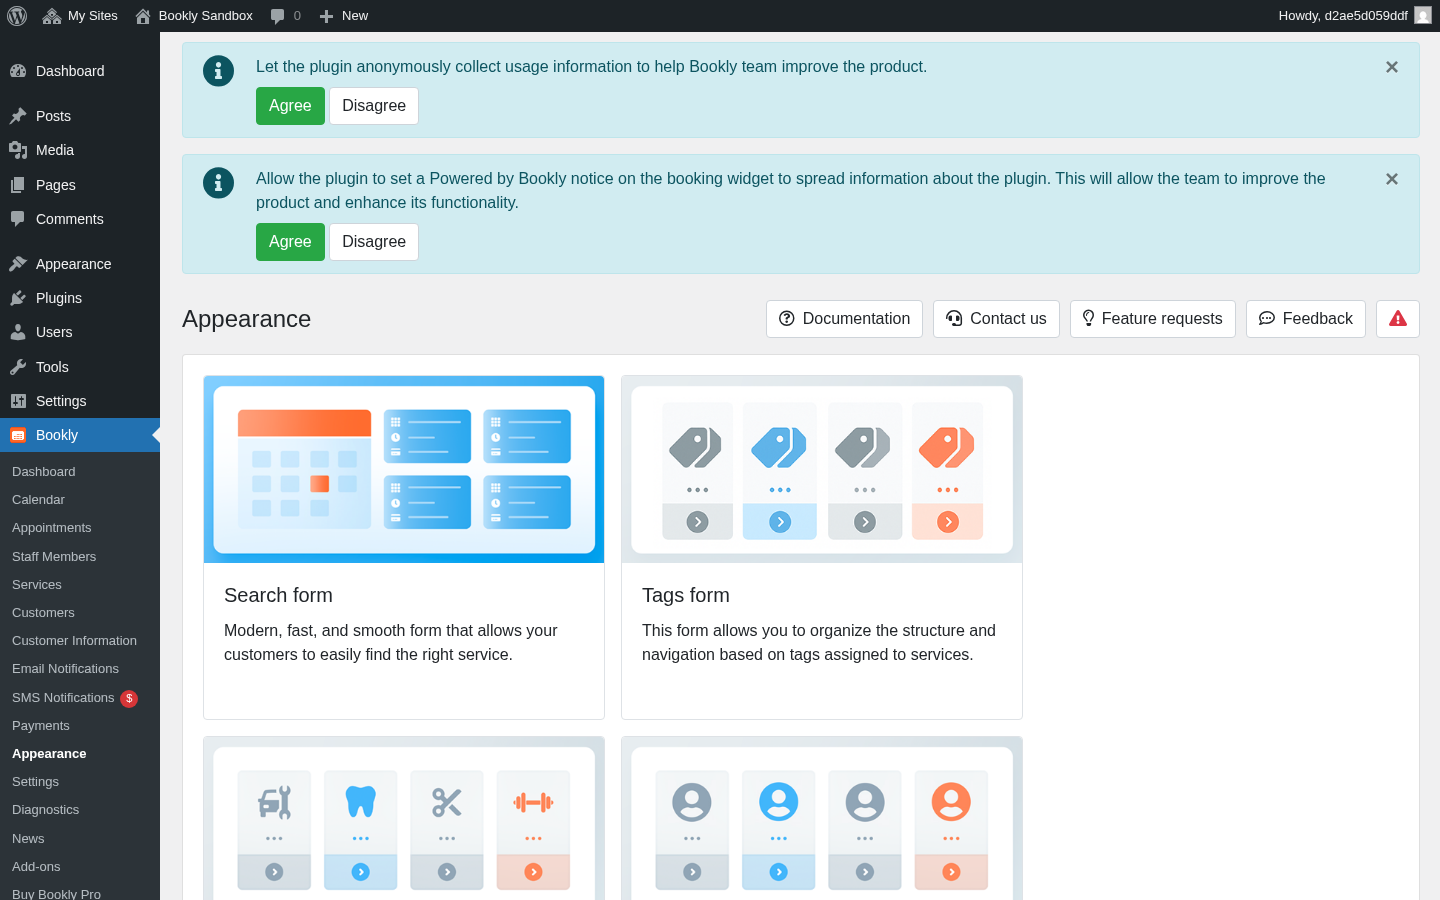
Task: Click the Search form title
Action: pos(278,595)
